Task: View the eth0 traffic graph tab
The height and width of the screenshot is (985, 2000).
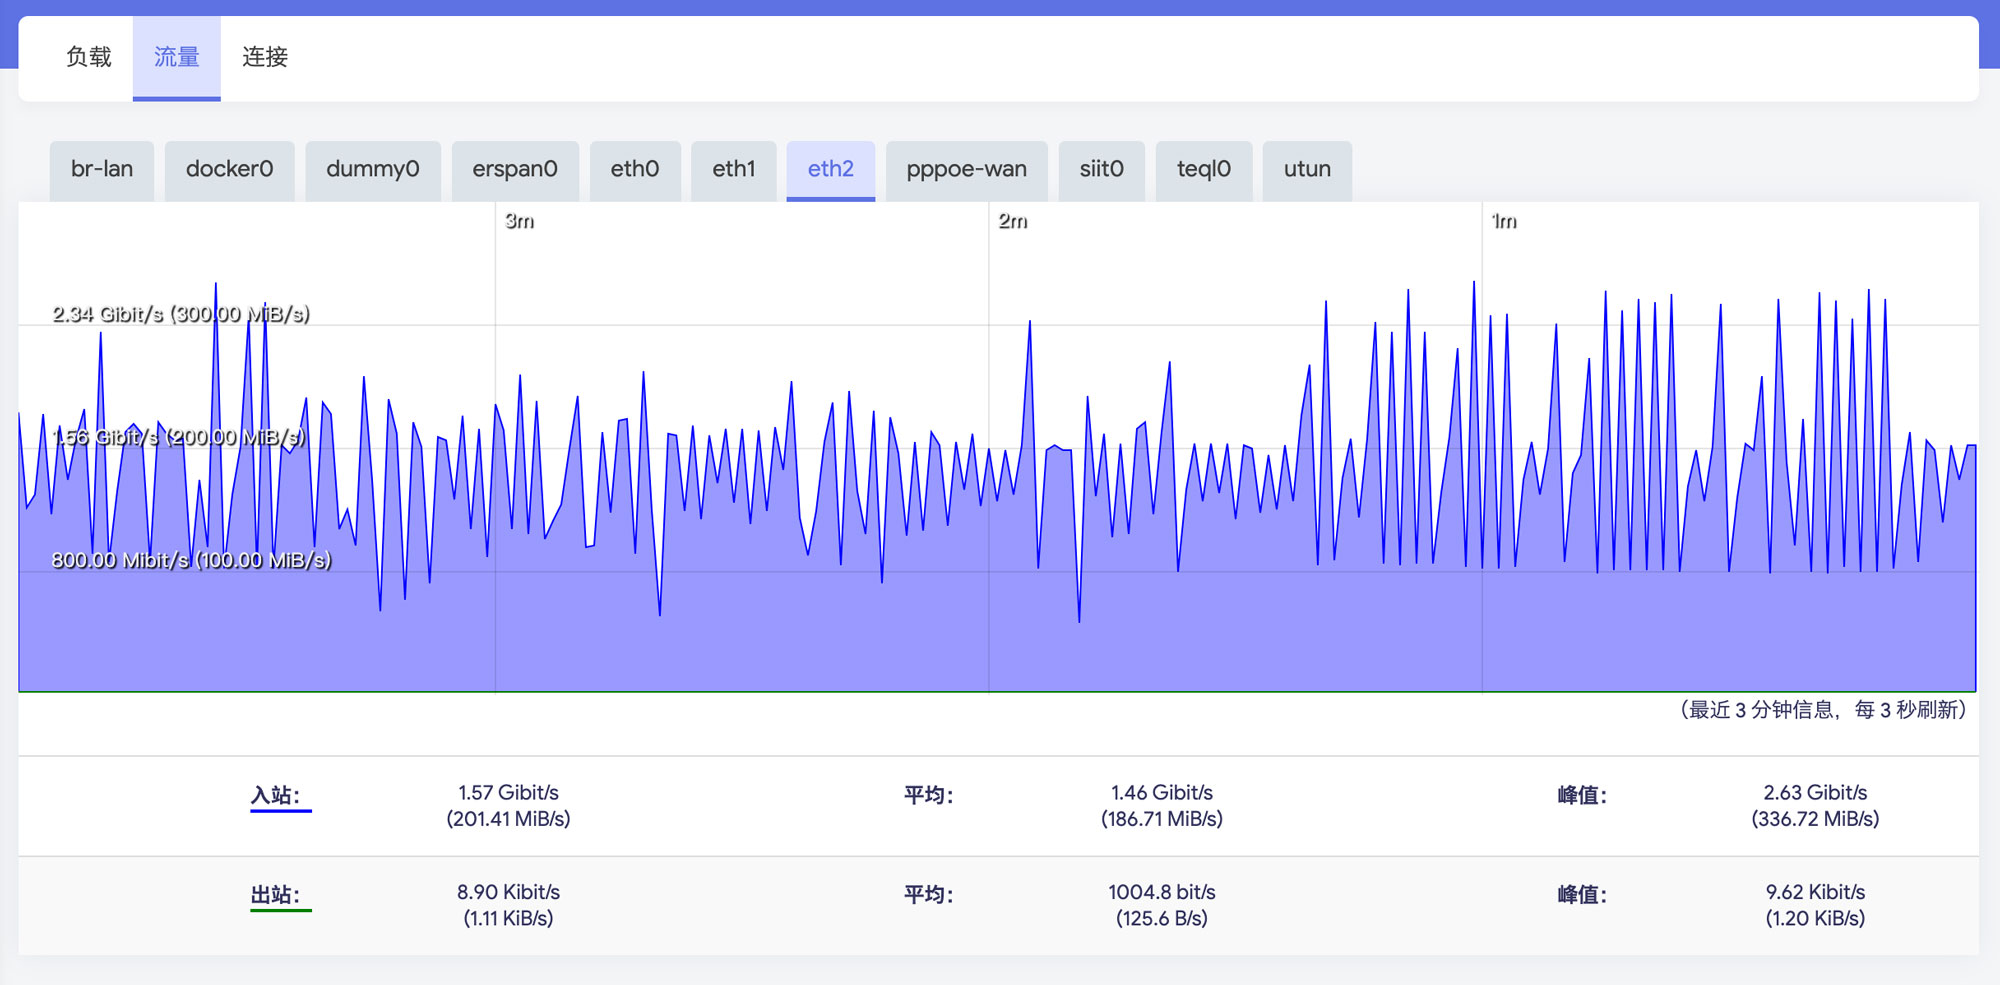Action: (634, 169)
